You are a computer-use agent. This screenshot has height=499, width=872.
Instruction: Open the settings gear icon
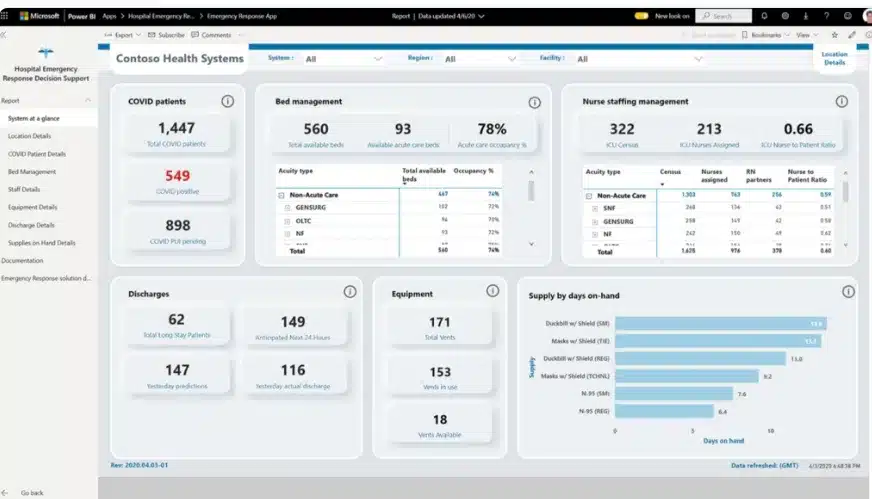[785, 16]
